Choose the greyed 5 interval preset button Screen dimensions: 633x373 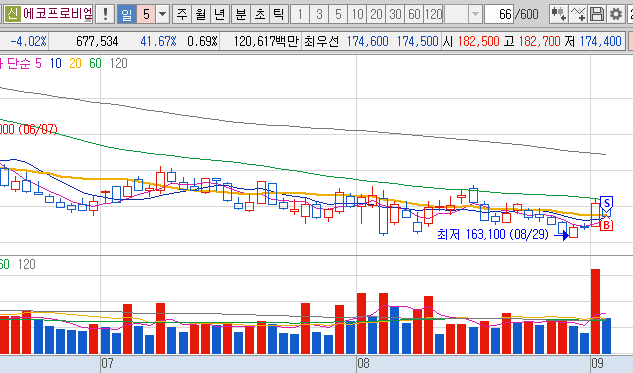[338, 15]
